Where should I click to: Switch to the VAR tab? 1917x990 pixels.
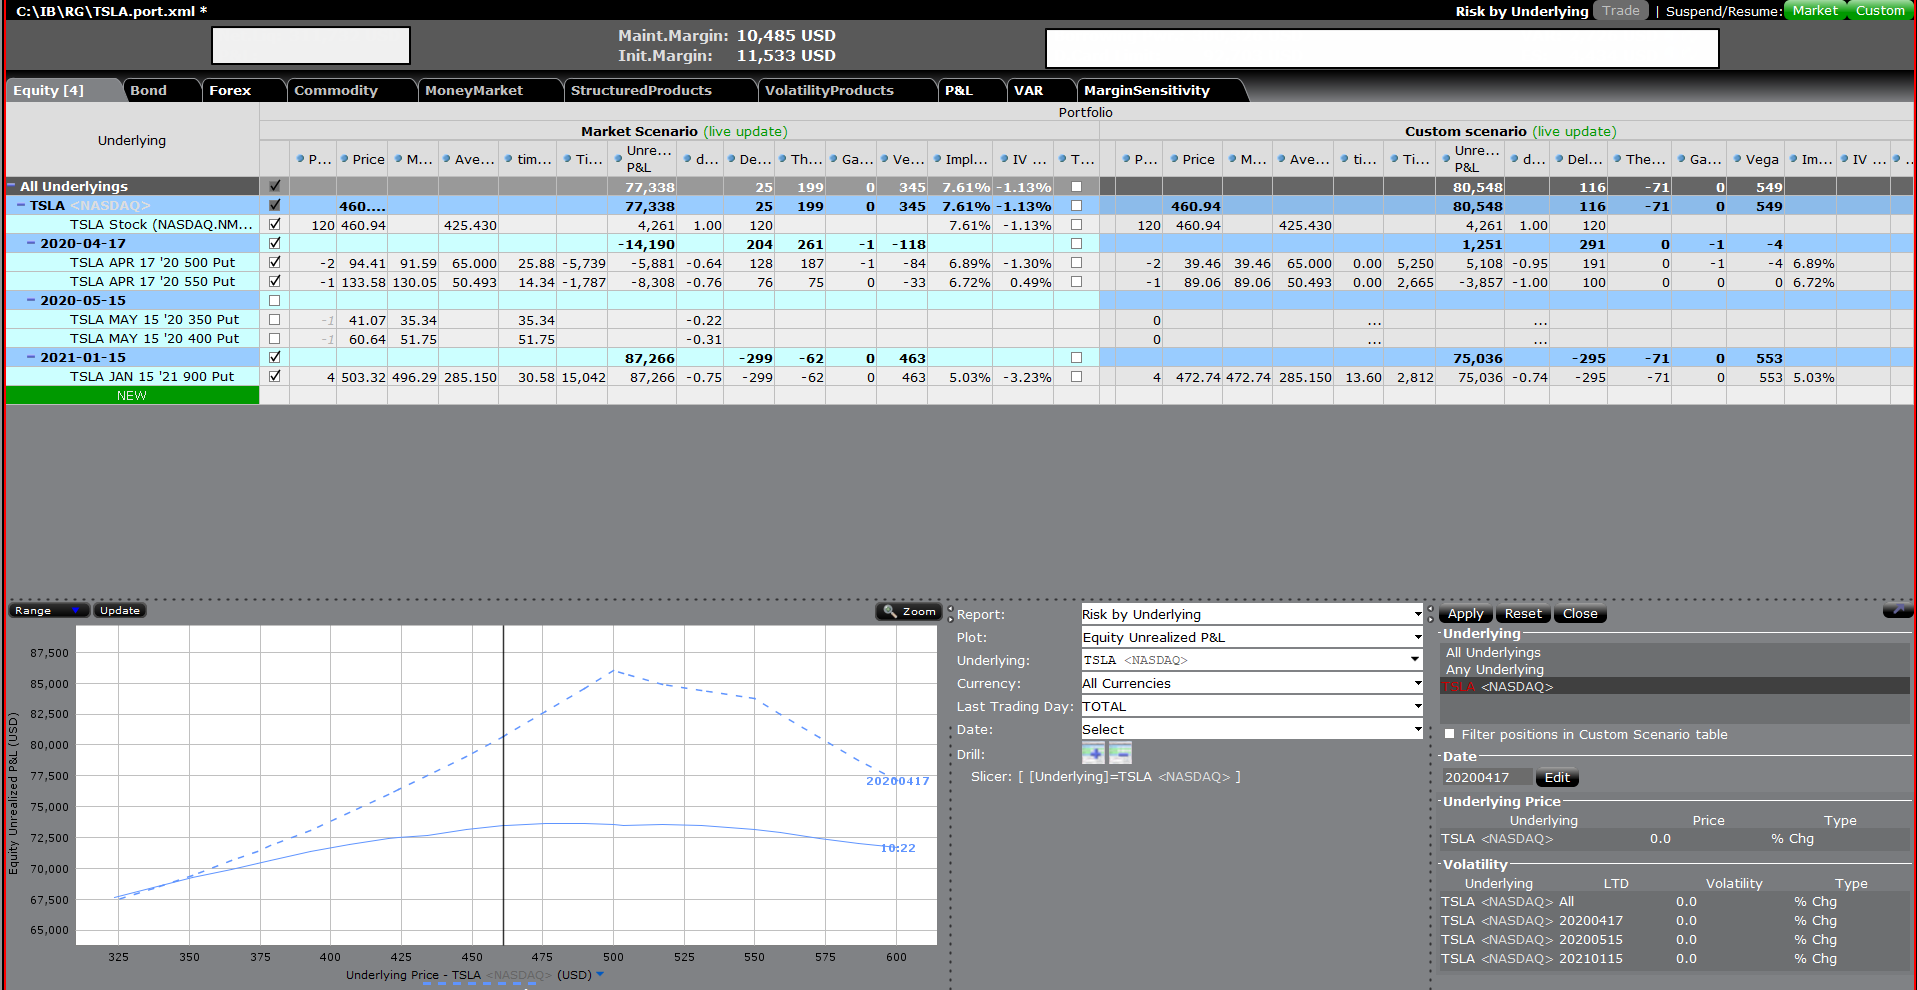coord(1040,90)
